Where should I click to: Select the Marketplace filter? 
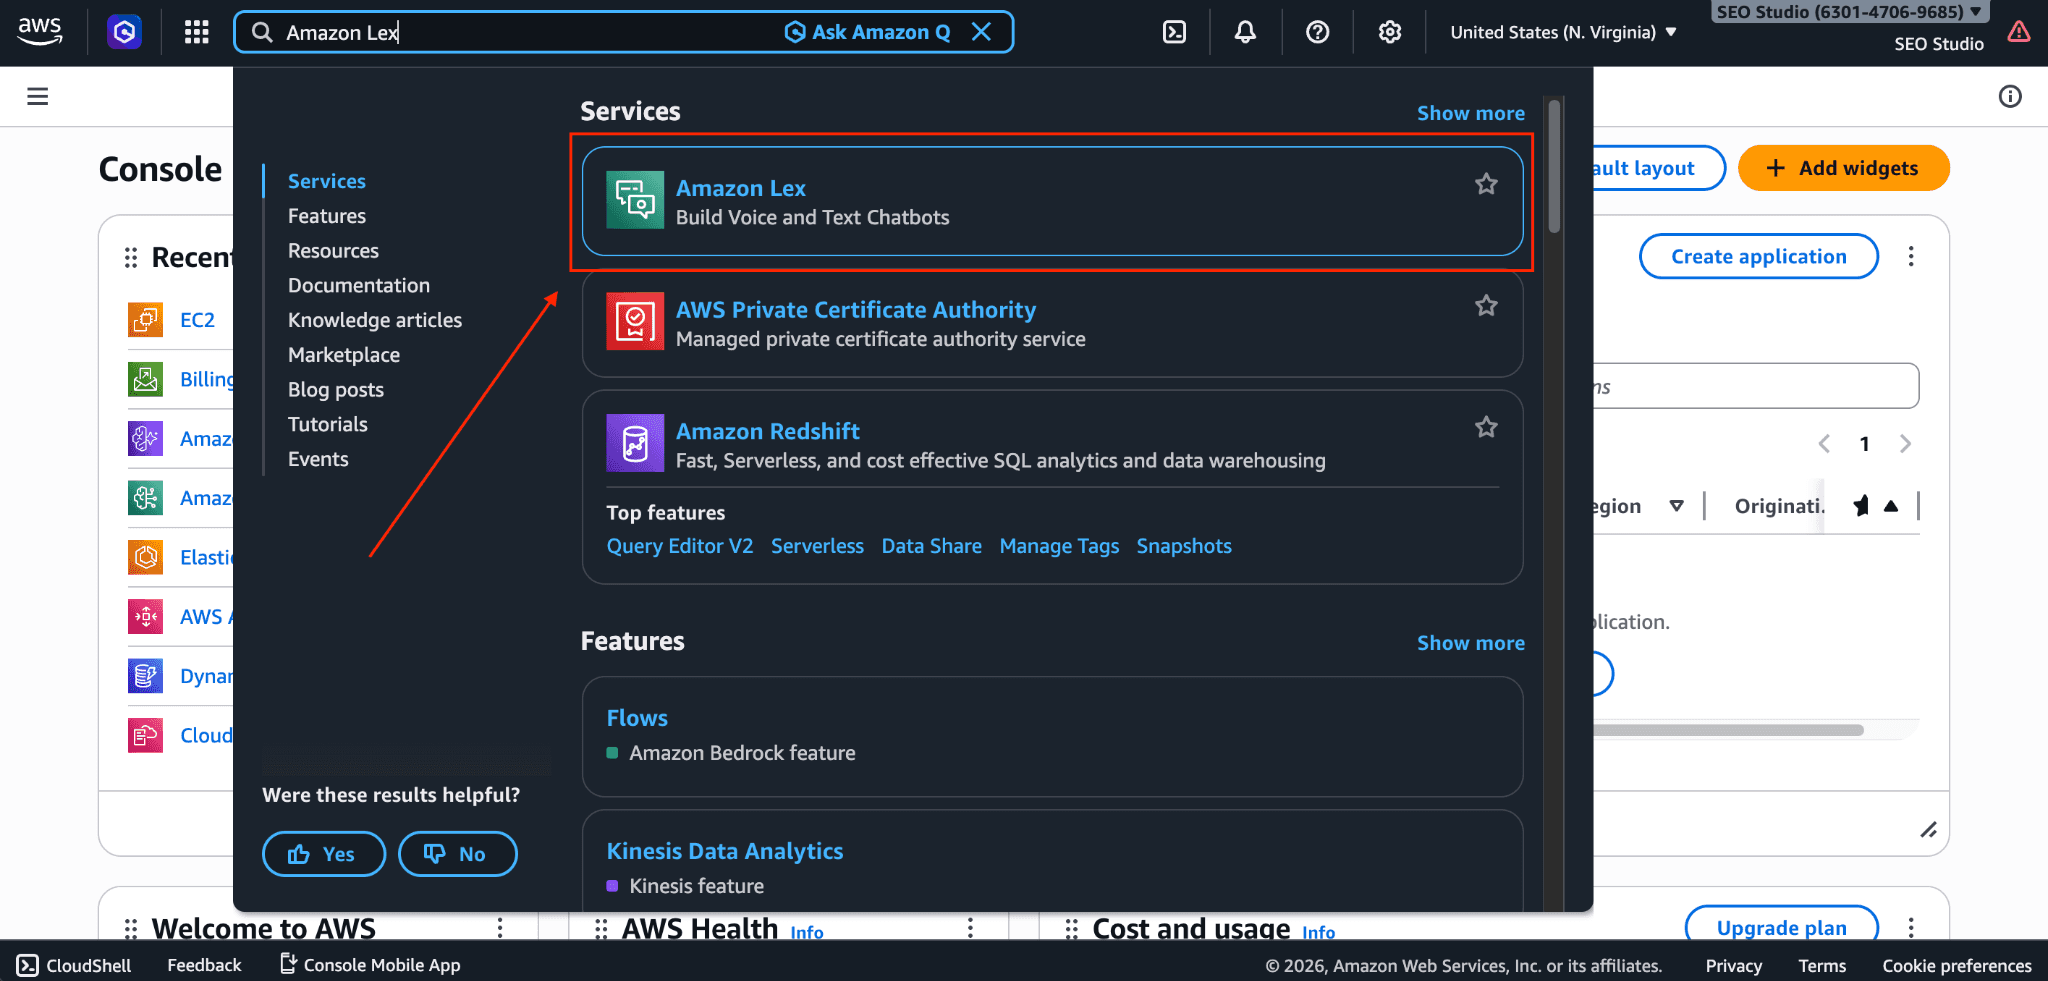pyautogui.click(x=344, y=355)
